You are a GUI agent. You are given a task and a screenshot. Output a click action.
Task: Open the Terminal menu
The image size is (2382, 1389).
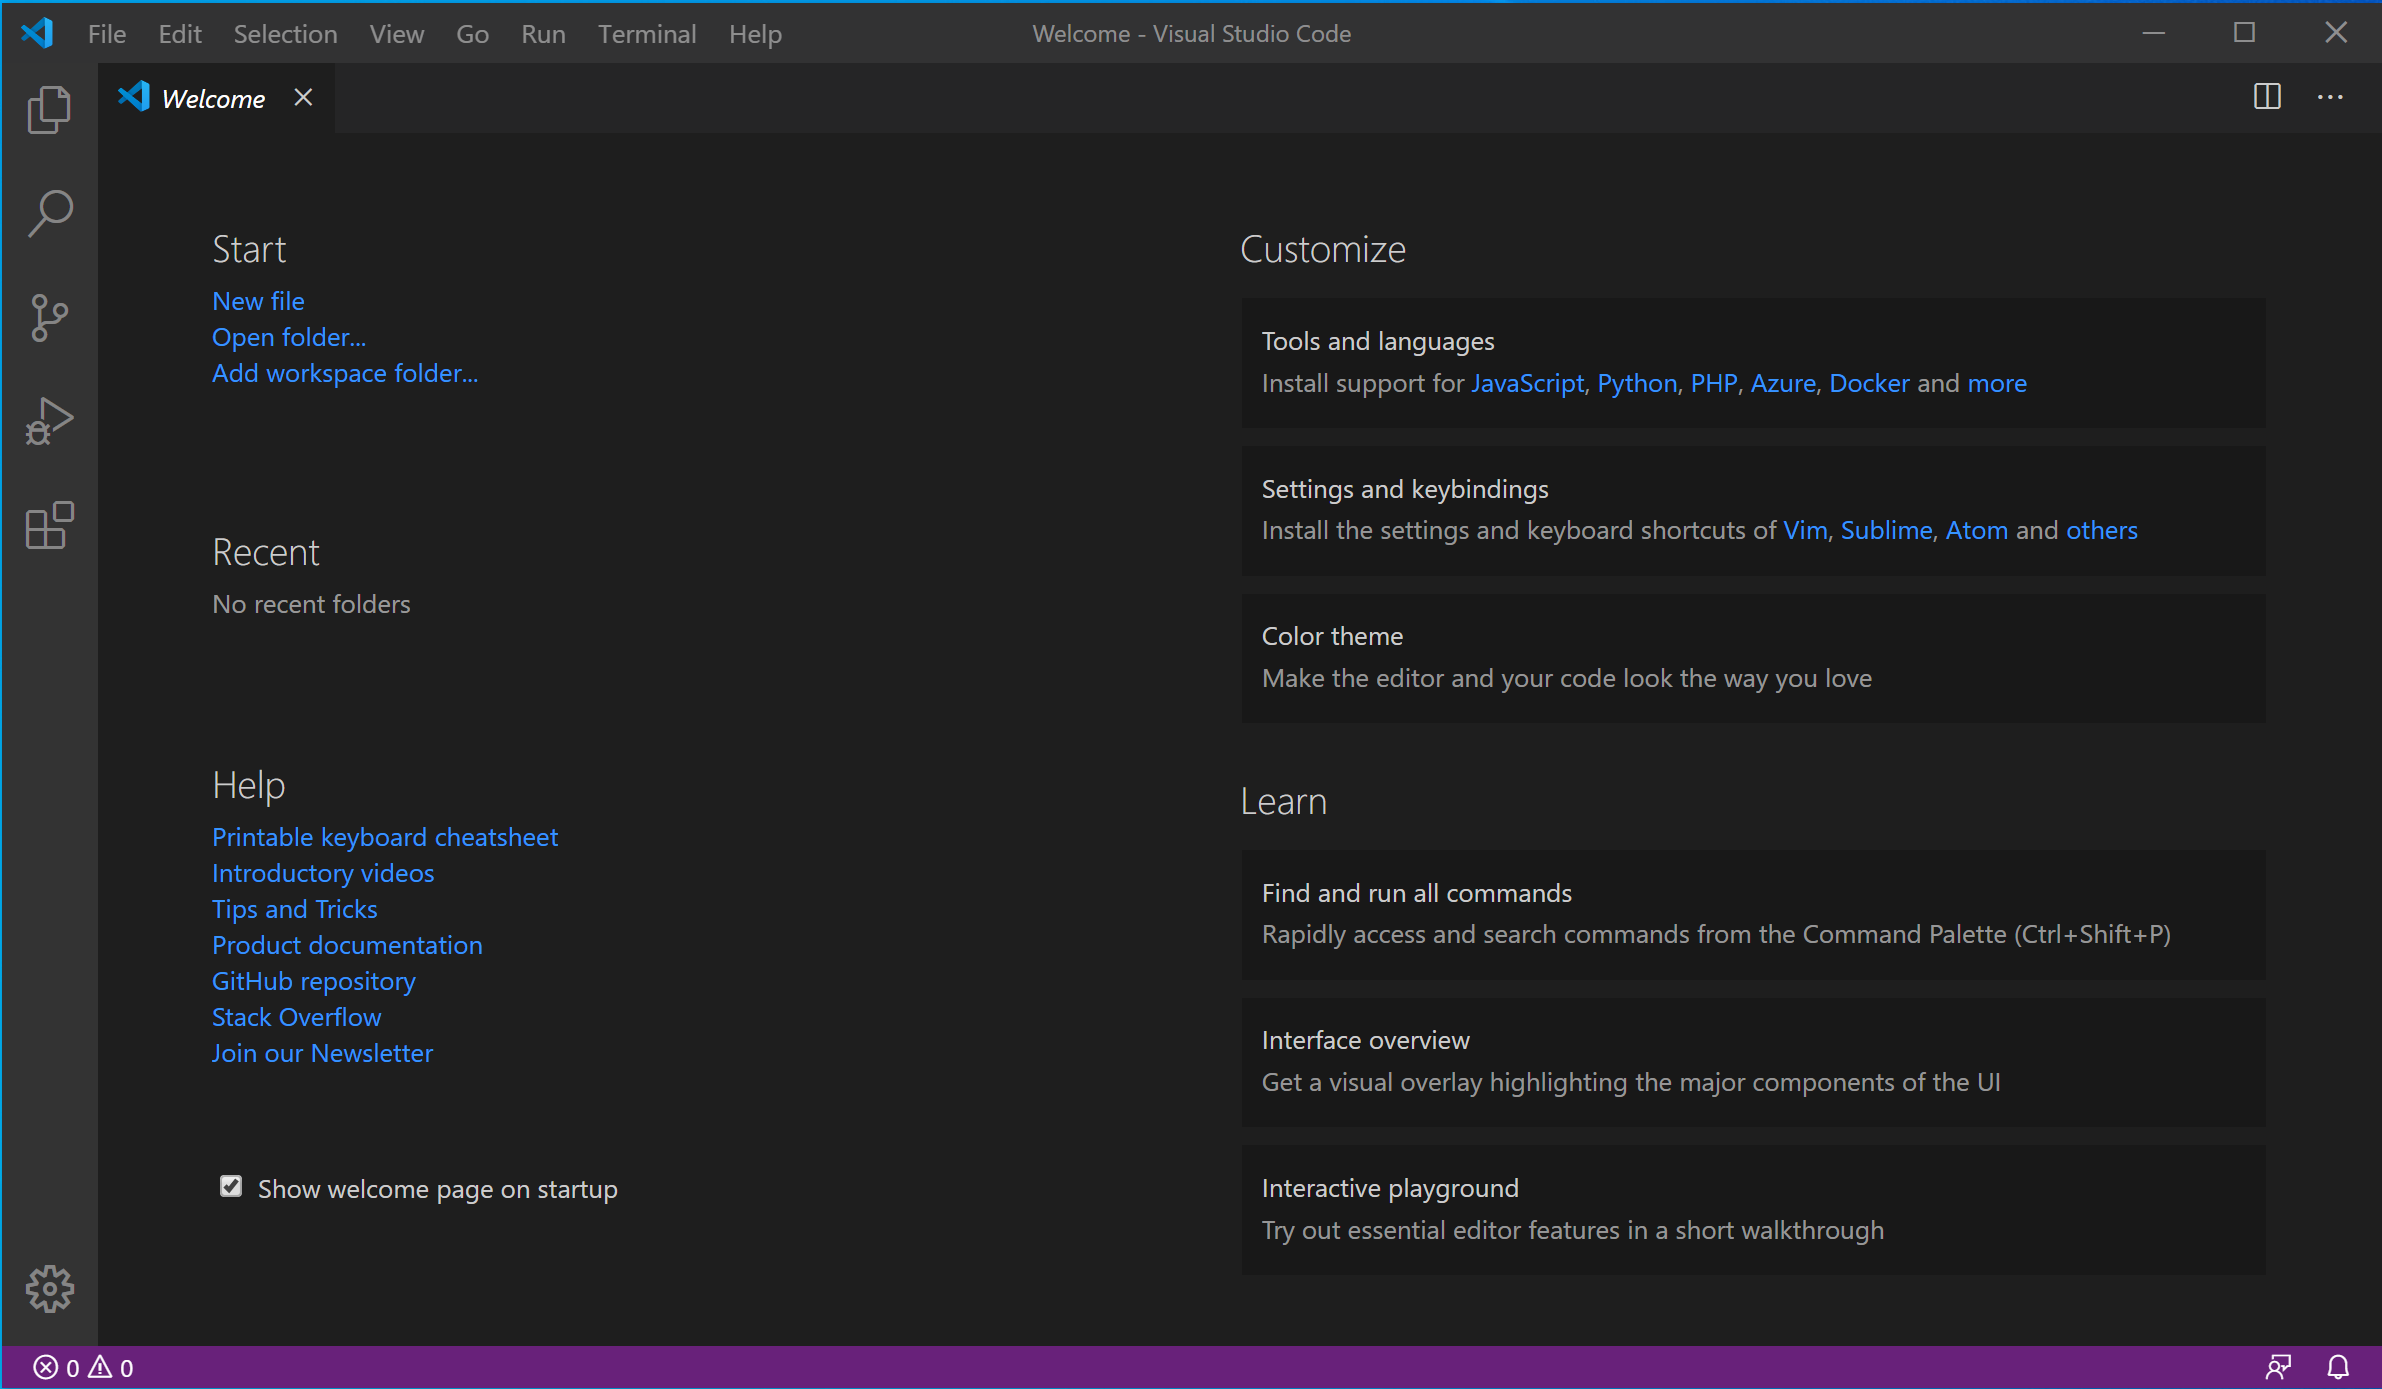[x=647, y=34]
